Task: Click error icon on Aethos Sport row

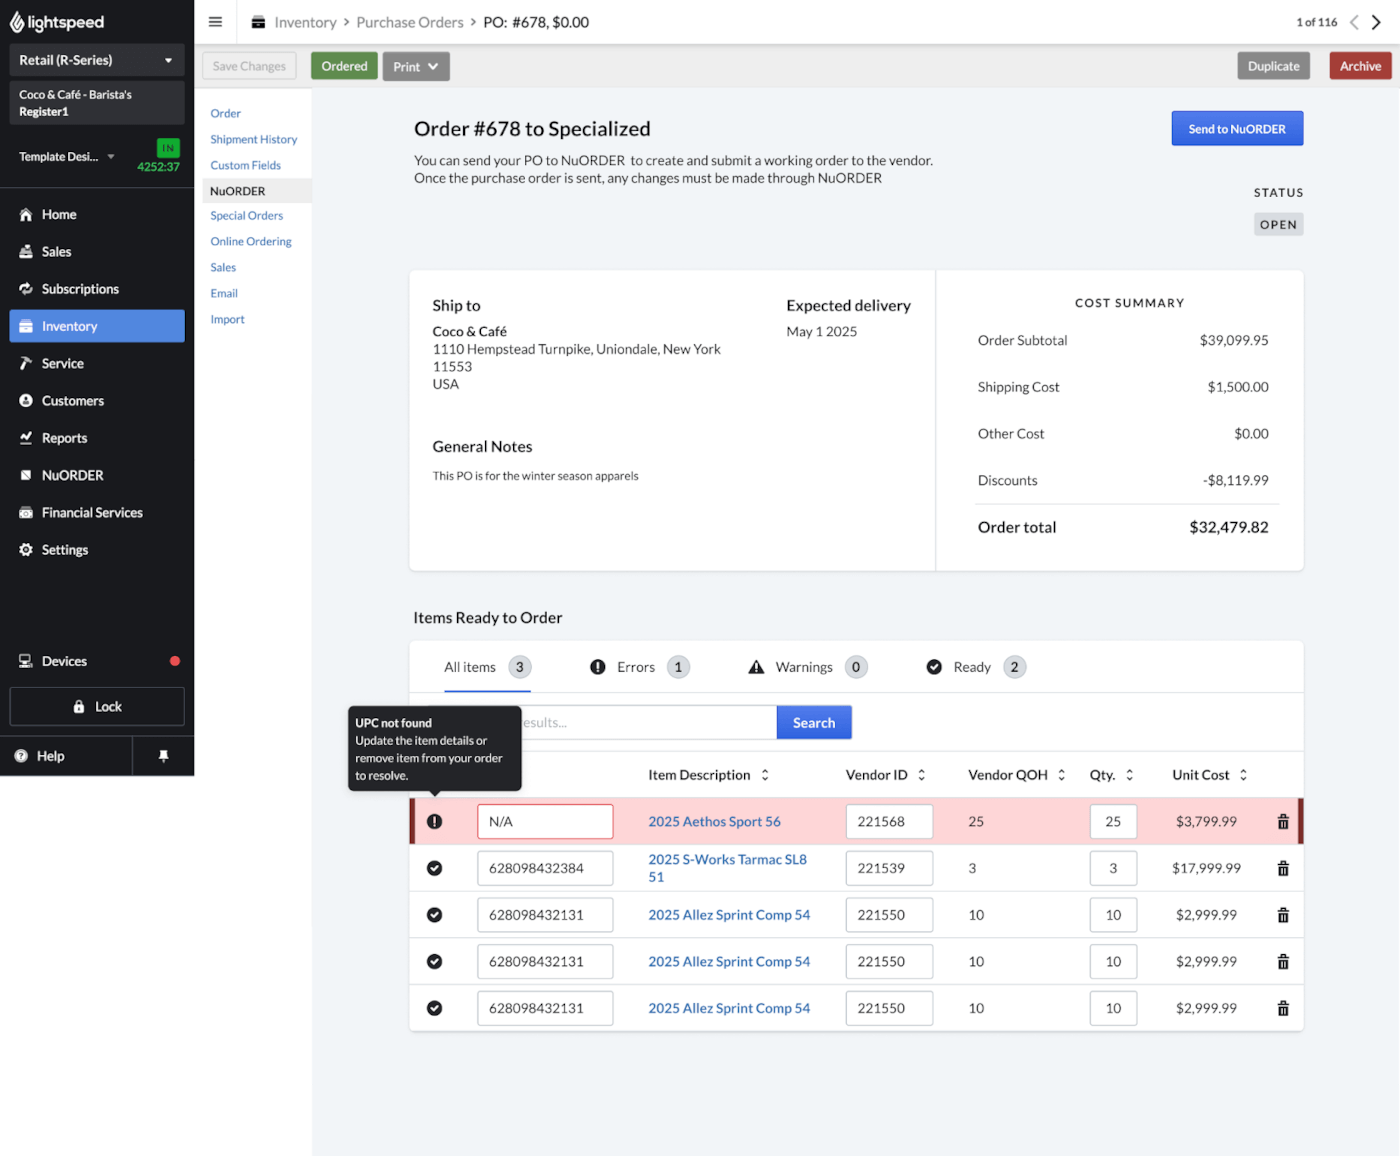Action: click(x=435, y=821)
